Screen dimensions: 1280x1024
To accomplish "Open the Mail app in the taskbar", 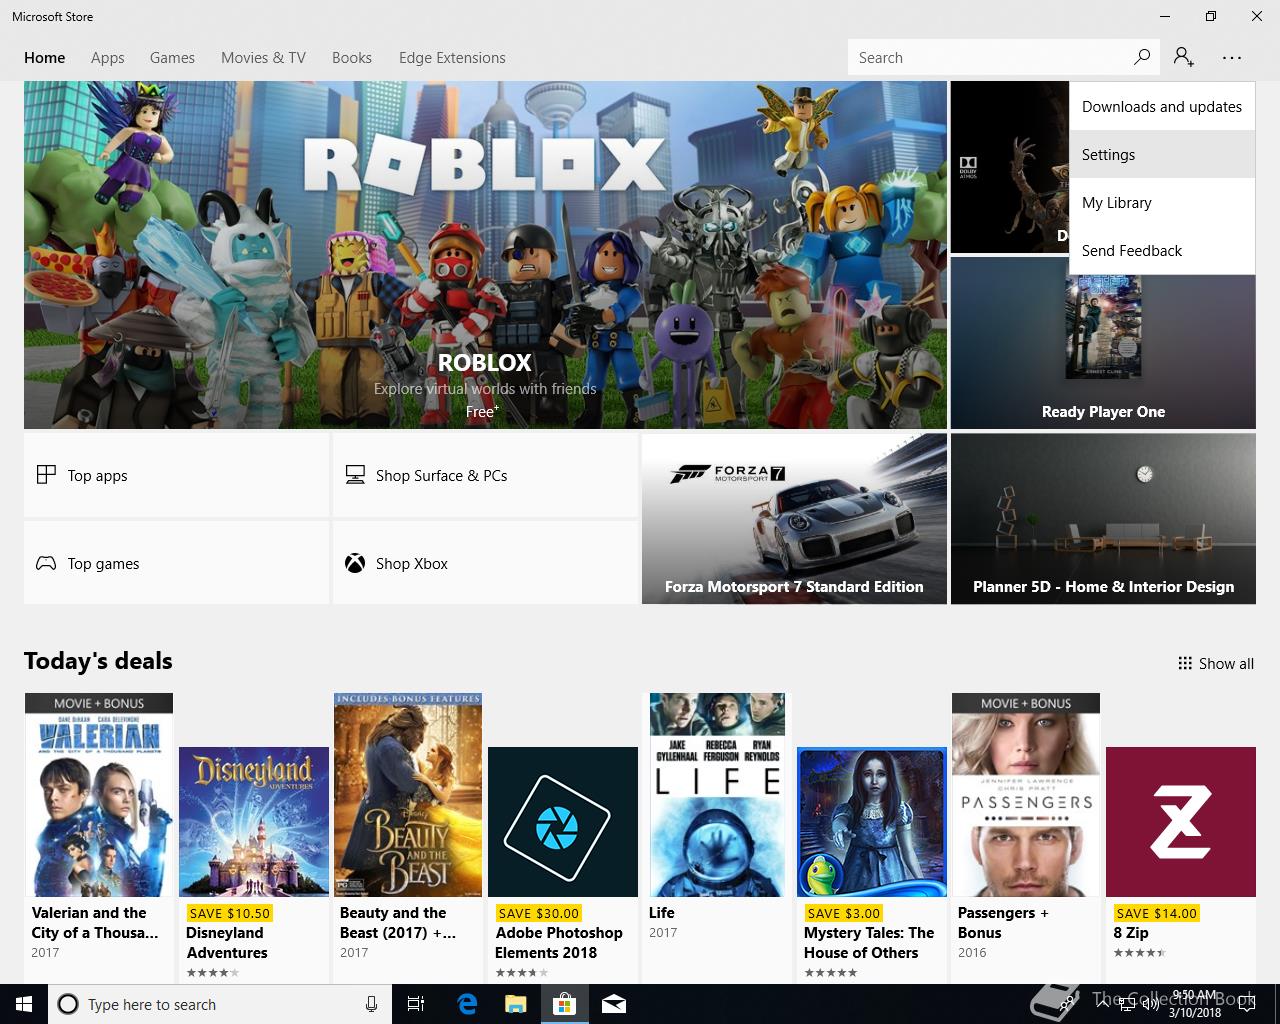I will [614, 1004].
